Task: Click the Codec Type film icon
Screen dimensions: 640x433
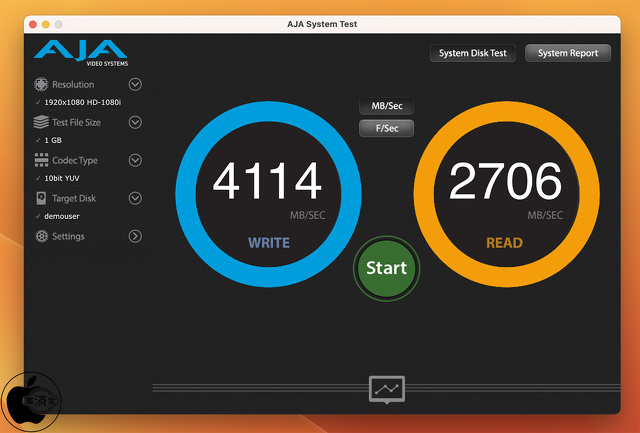Action: (x=41, y=160)
